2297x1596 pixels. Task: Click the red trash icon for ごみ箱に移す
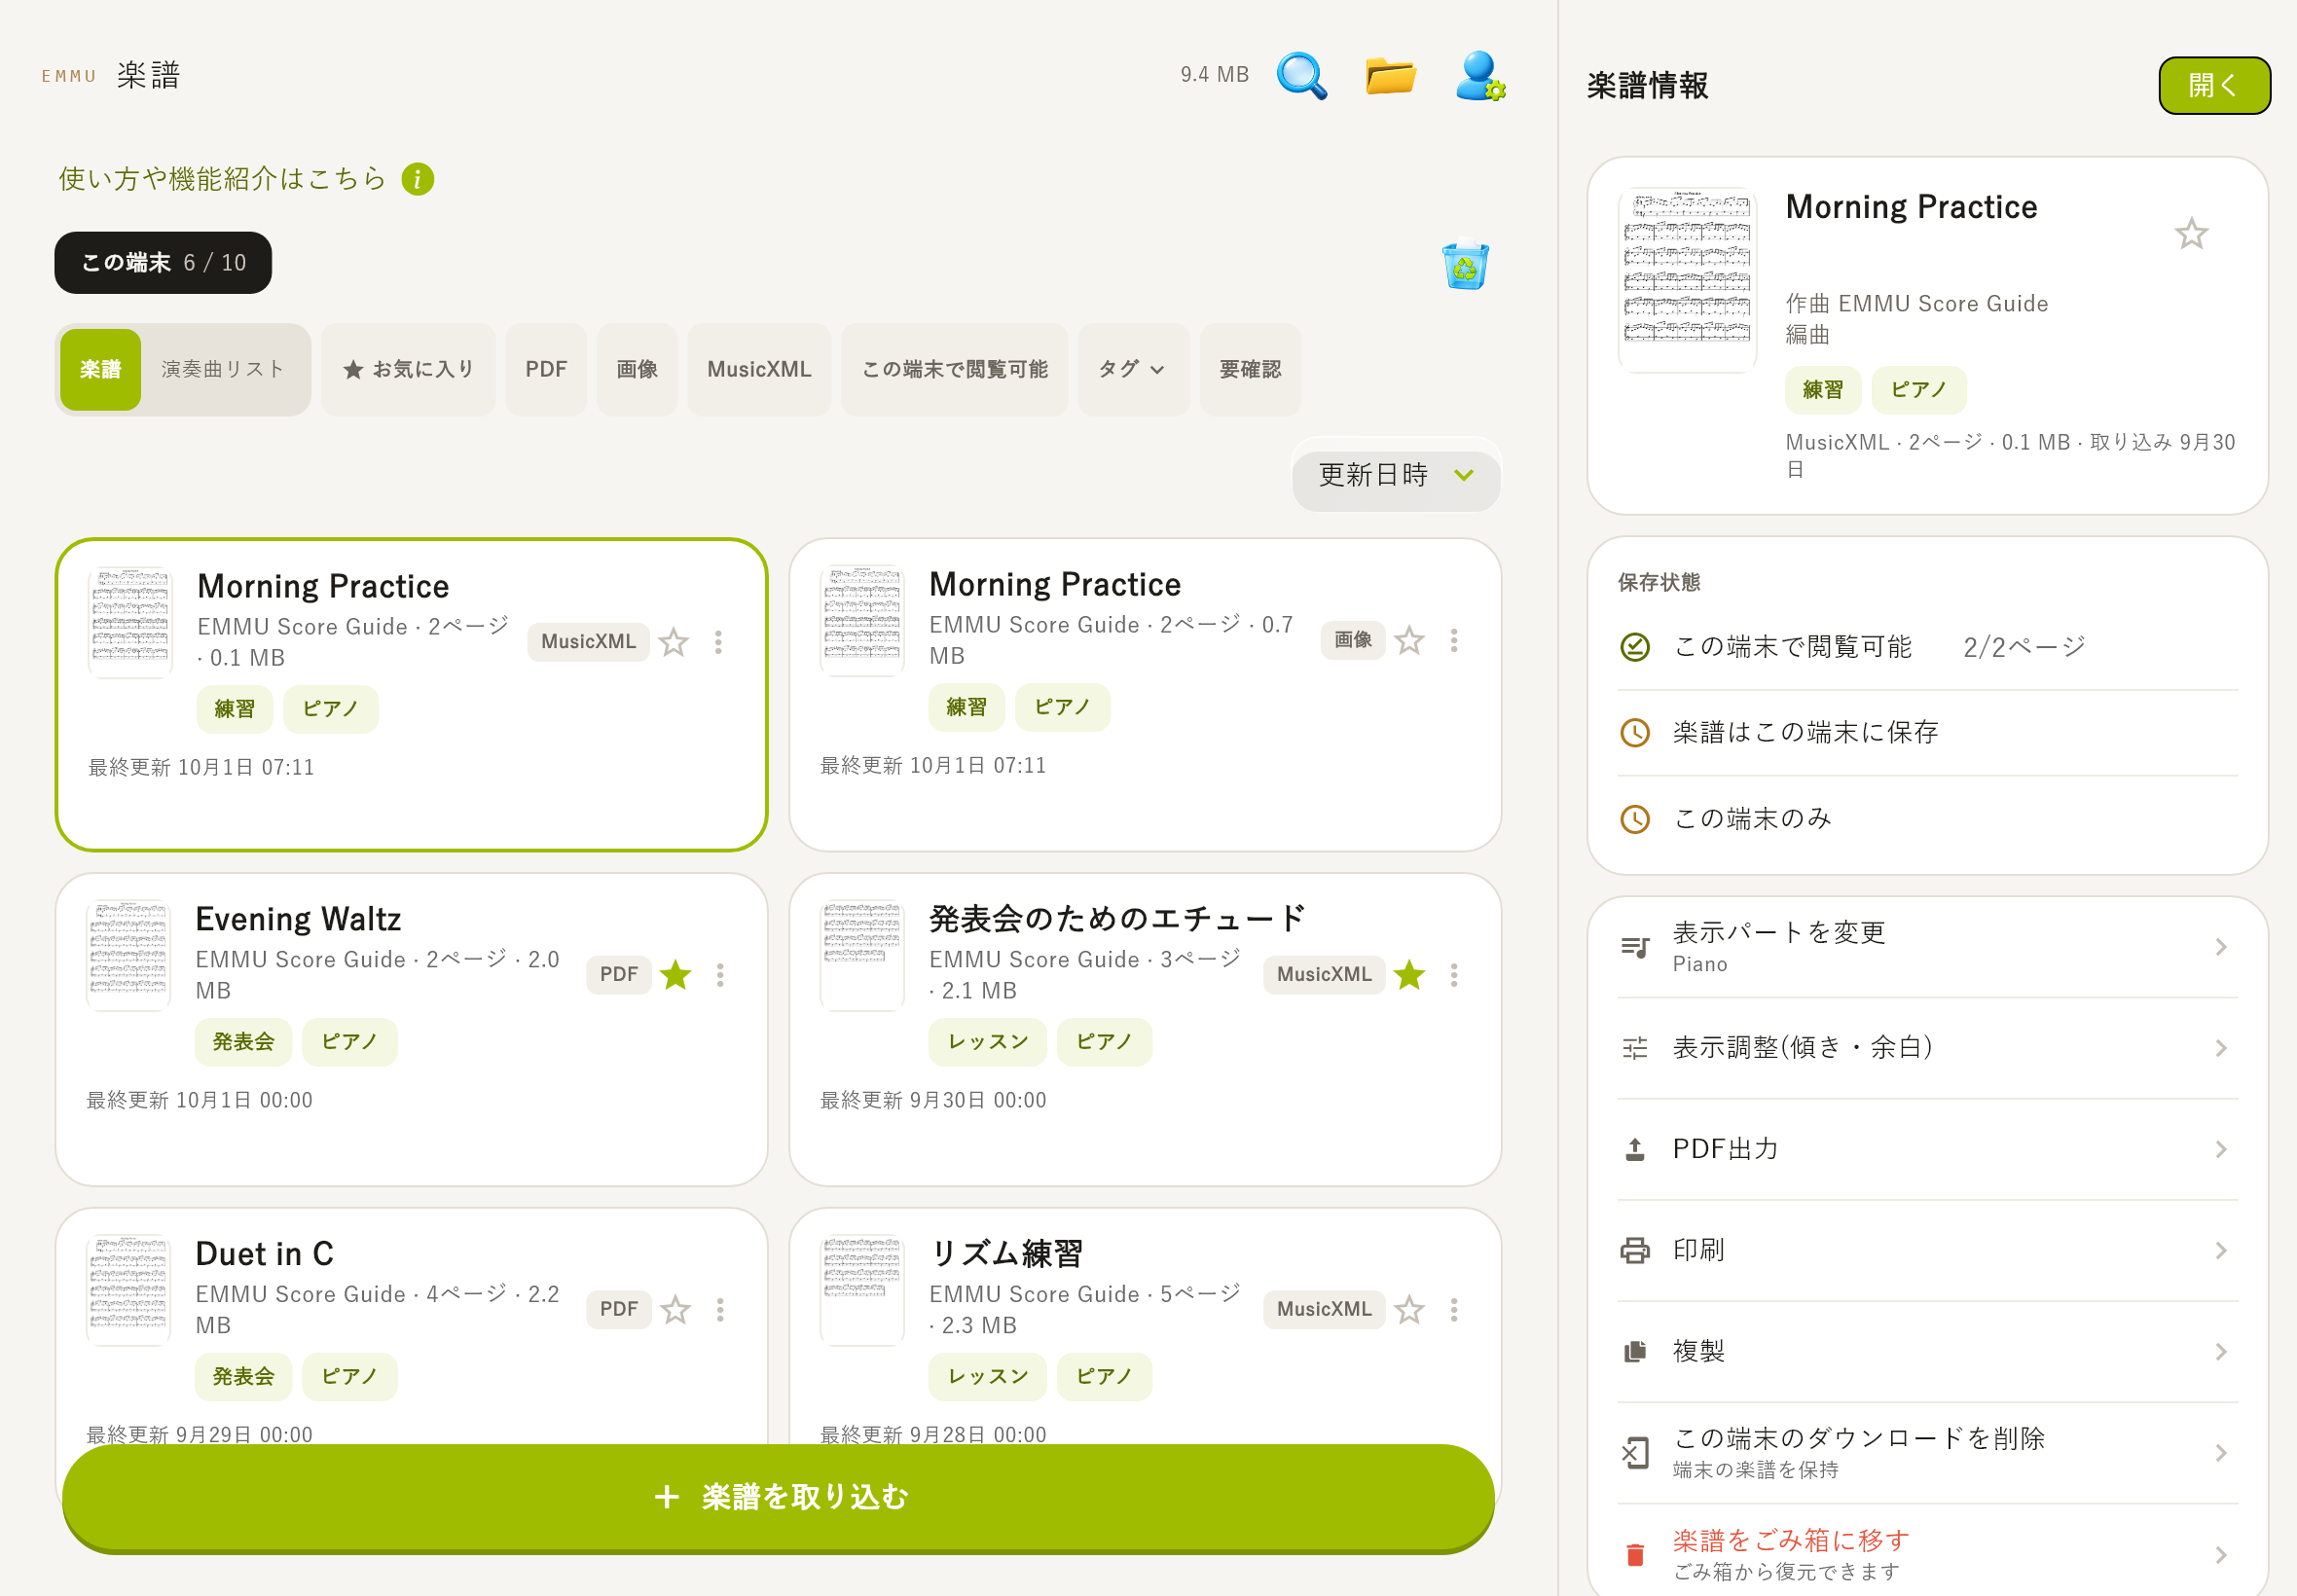coord(1635,1554)
